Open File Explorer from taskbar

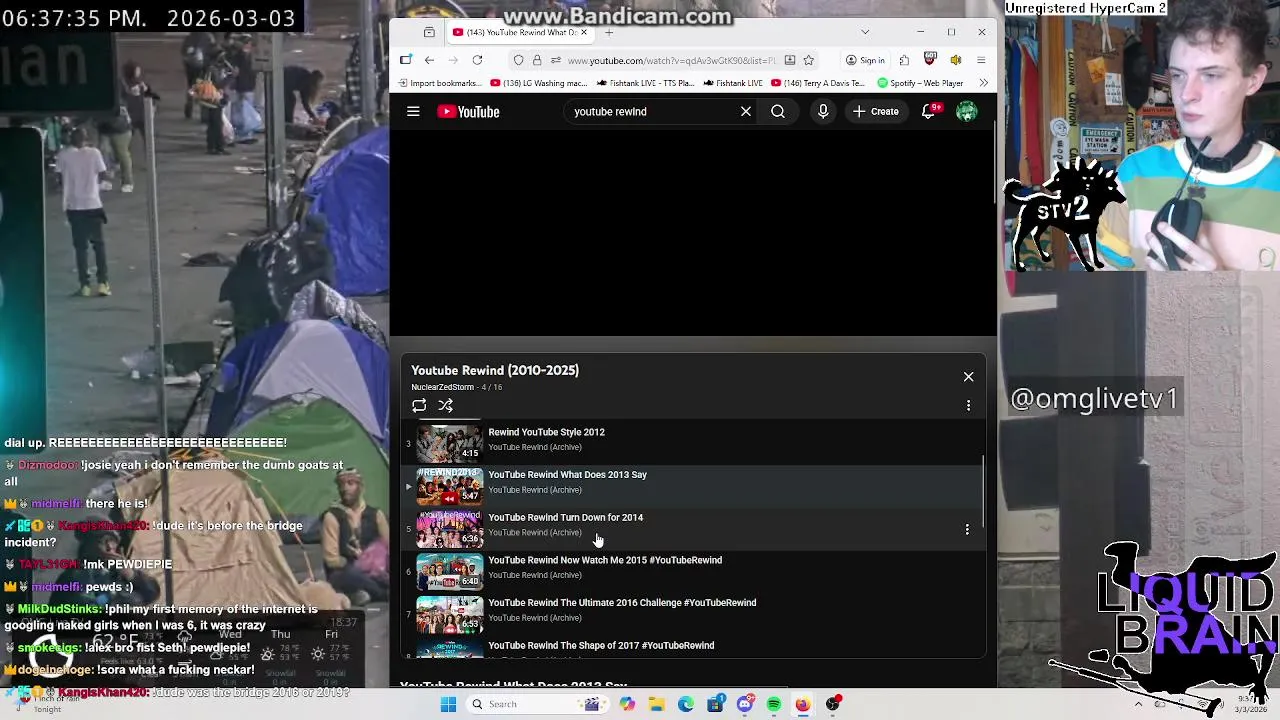click(x=656, y=704)
